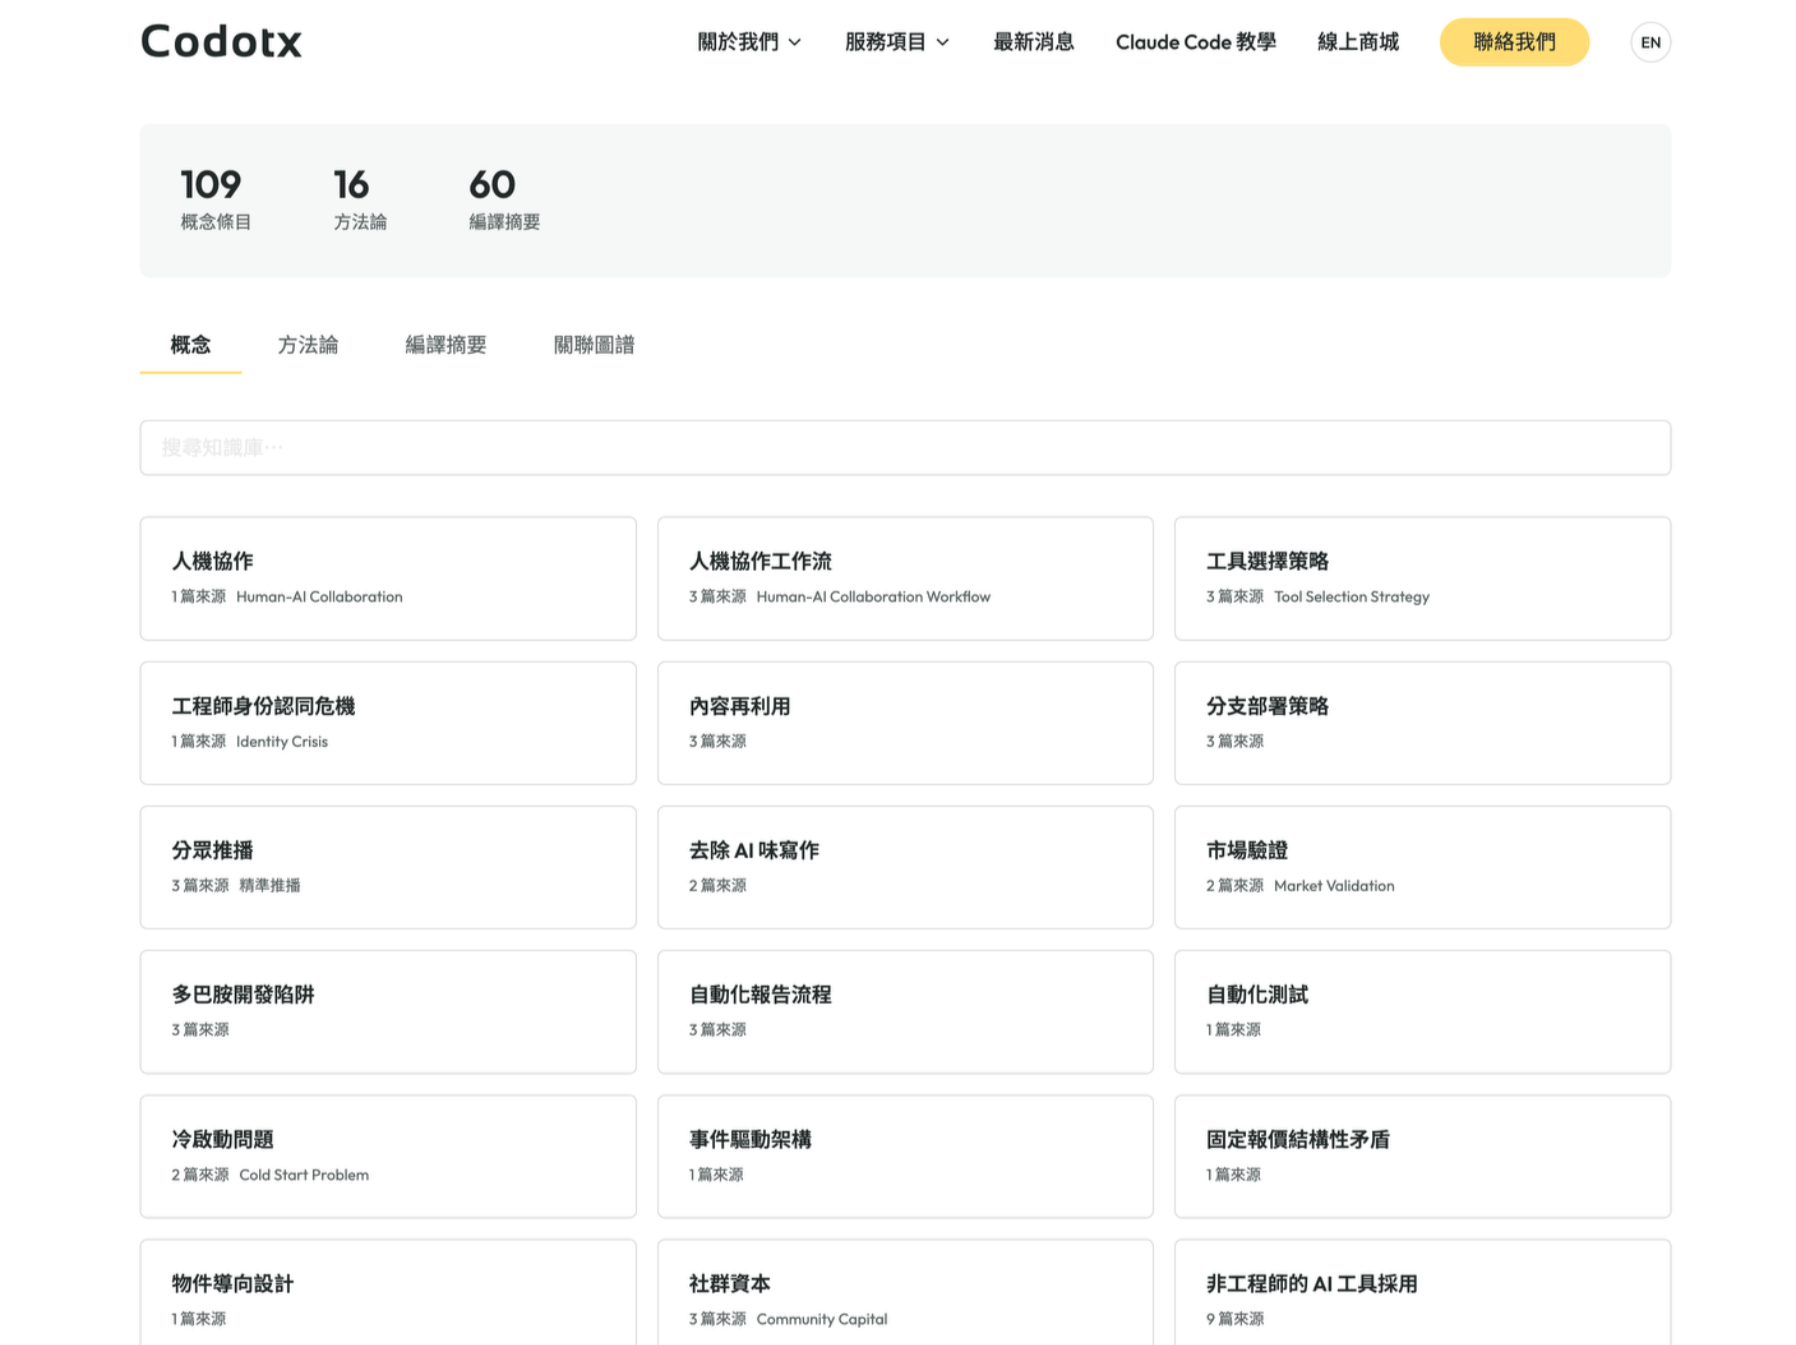
Task: Open the 工程師身份認同危機 card
Action: (x=388, y=723)
